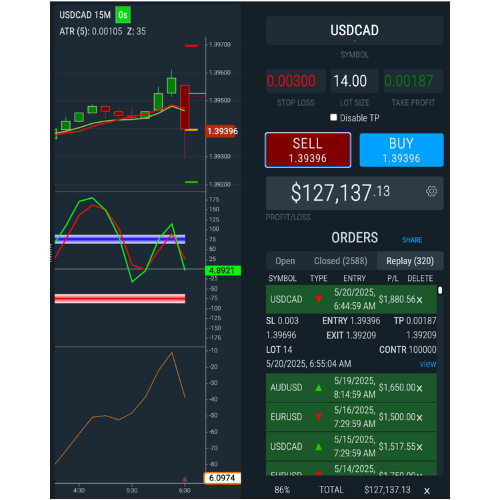Image resolution: width=500 pixels, height=500 pixels.
Task: Click the red oversold band on the oscillator
Action: tap(120, 298)
